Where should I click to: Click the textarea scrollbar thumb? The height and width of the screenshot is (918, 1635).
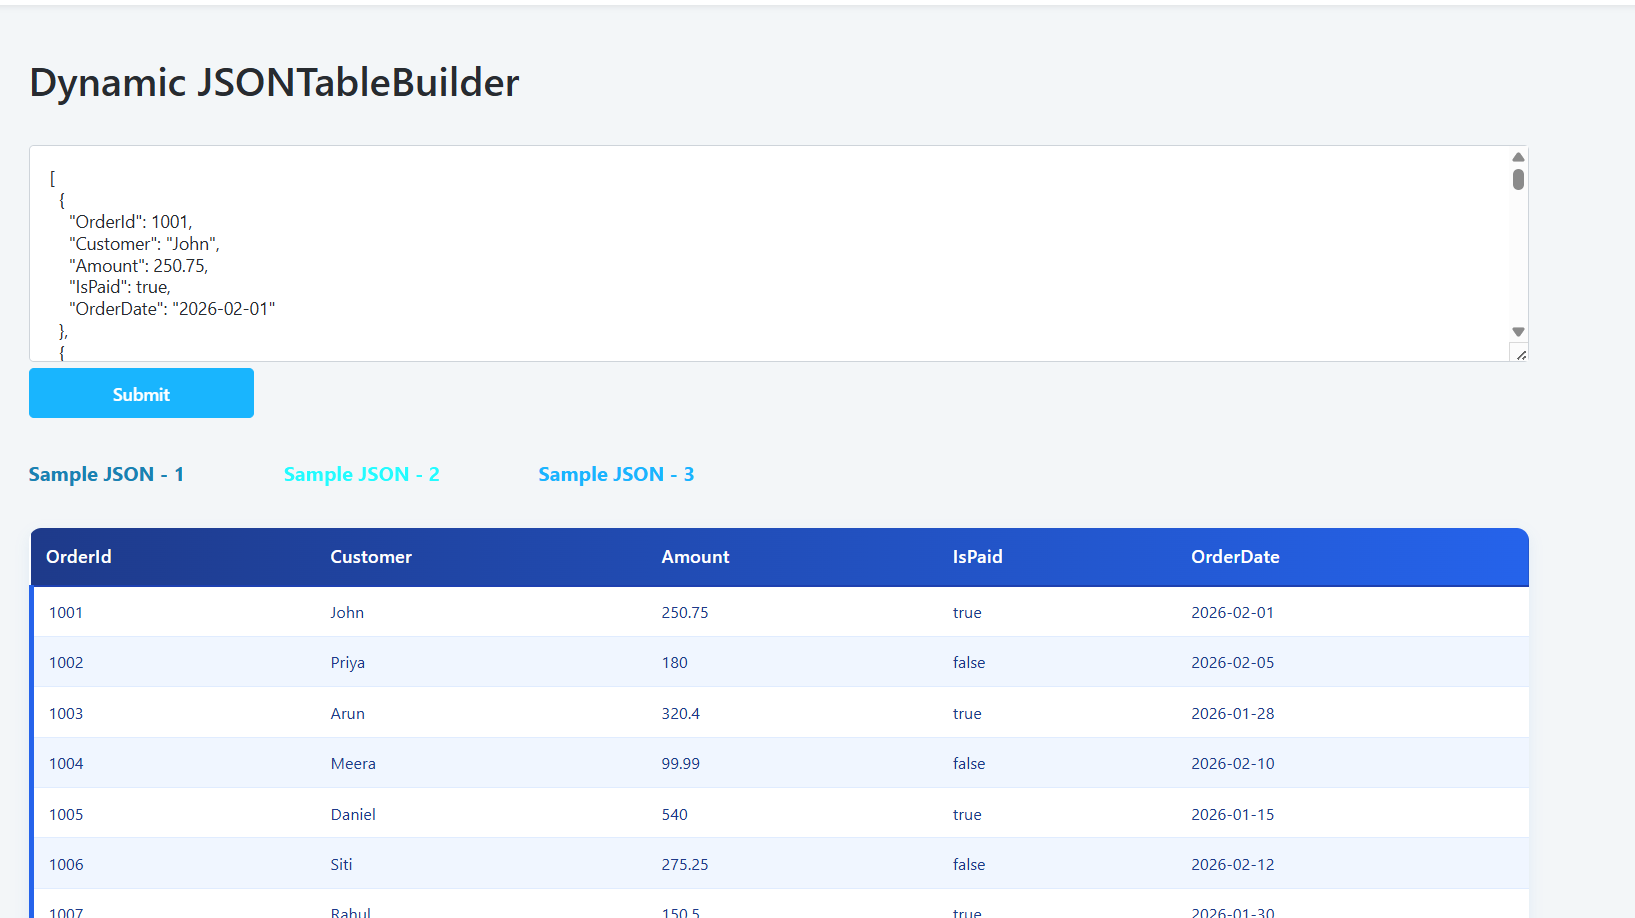1518,179
